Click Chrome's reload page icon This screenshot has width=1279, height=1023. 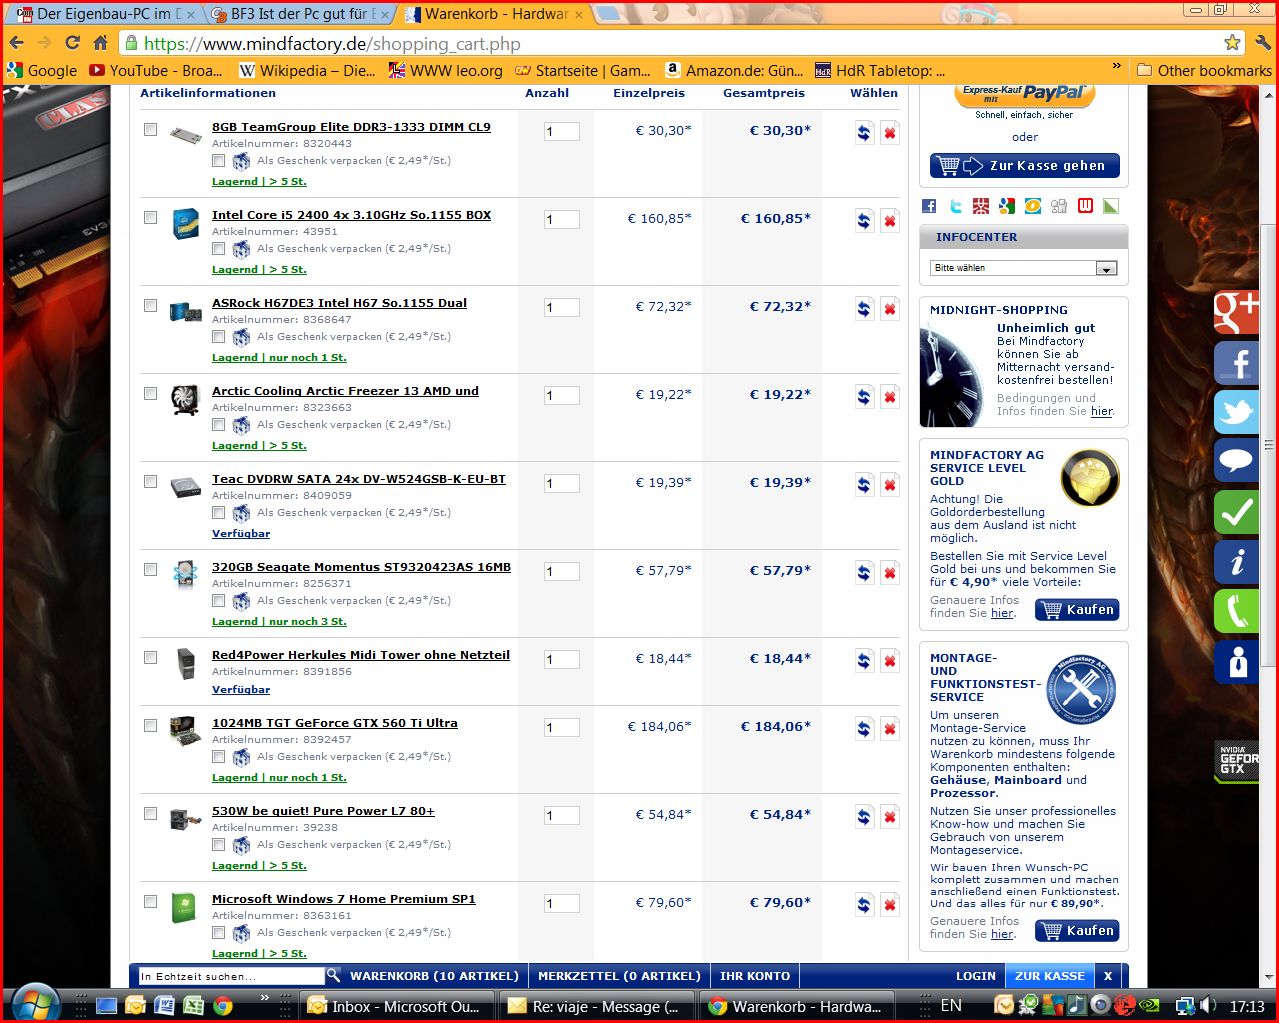coord(72,43)
